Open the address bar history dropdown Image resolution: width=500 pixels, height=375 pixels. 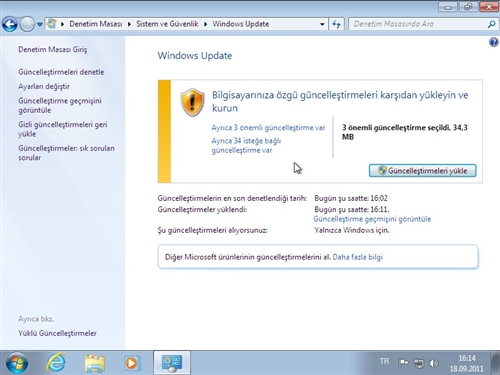(x=322, y=24)
